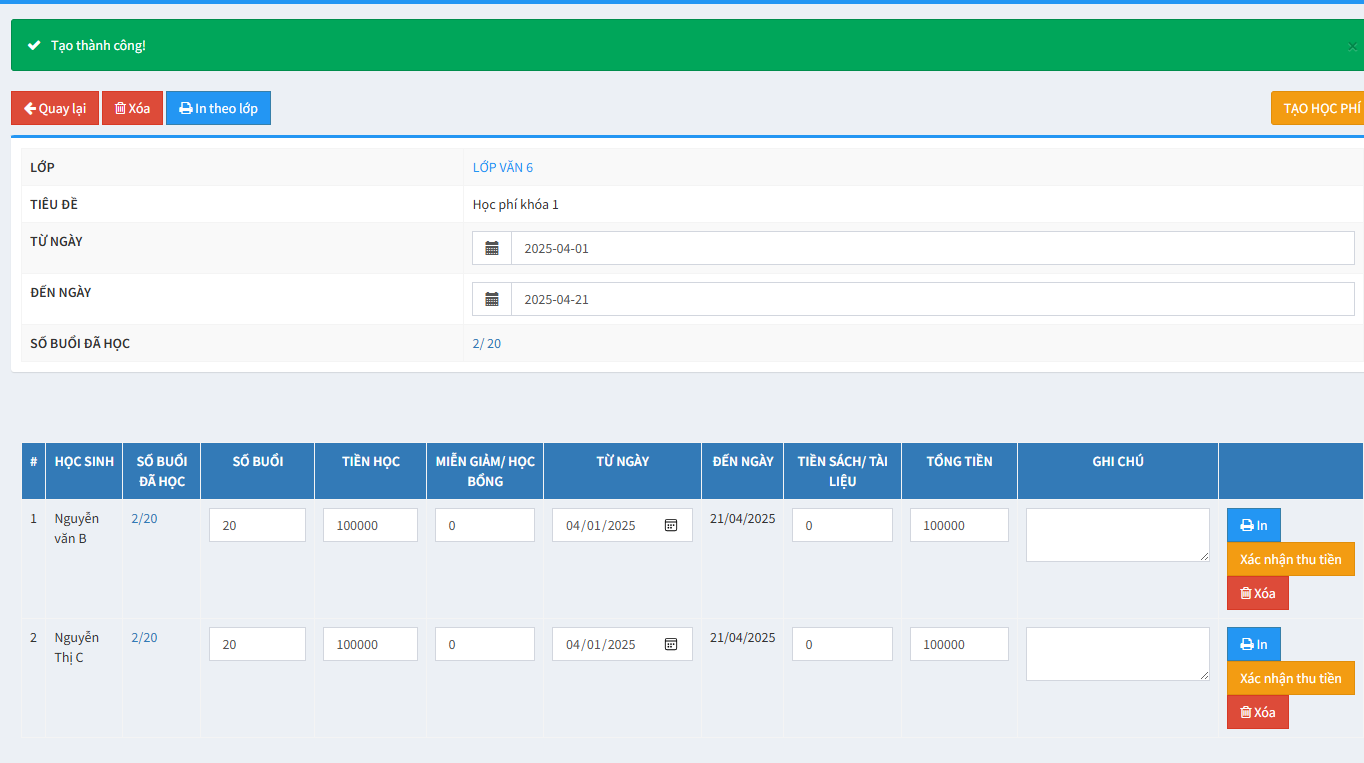
Task: Delete the Nguyễn Thị C fee row
Action: 1257,712
